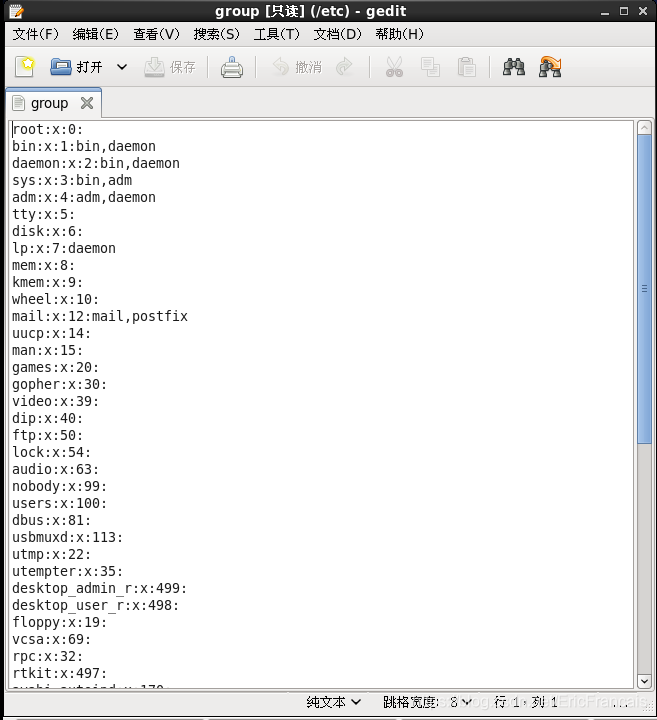Screen dimensions: 657x720
Task: Click the line users:x:100:
Action: tap(60, 503)
